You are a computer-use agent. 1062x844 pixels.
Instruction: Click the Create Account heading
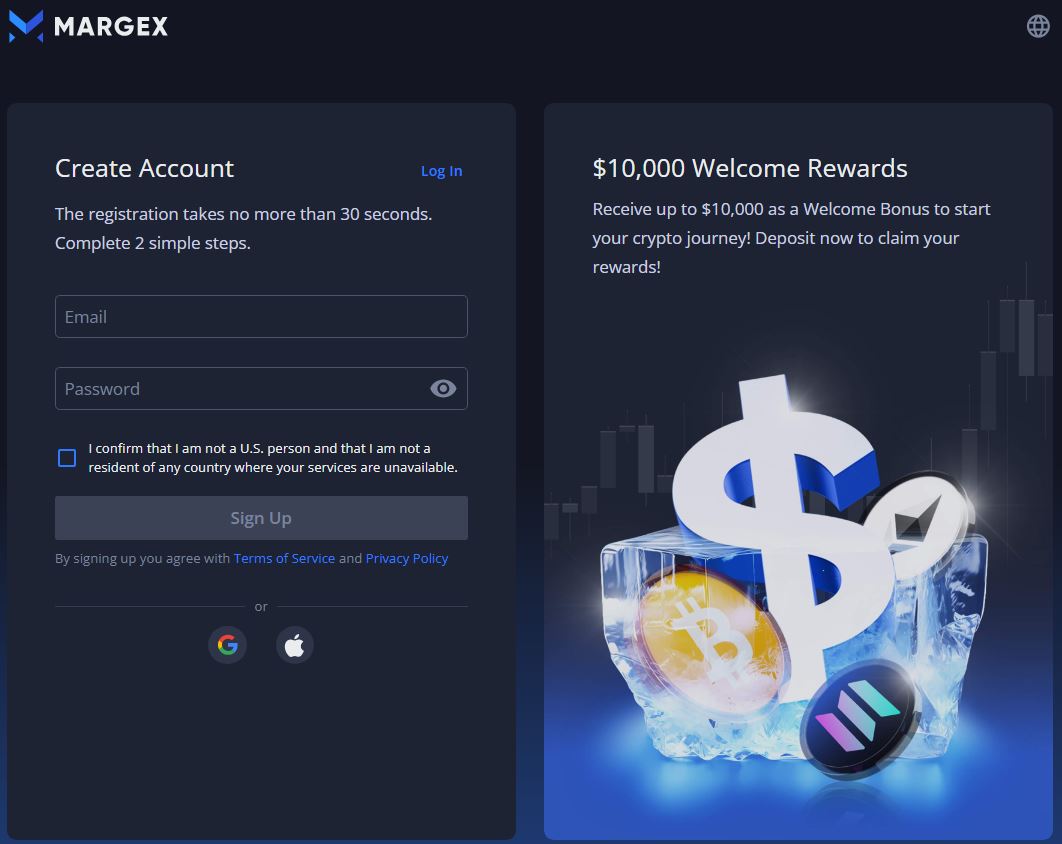(x=144, y=168)
